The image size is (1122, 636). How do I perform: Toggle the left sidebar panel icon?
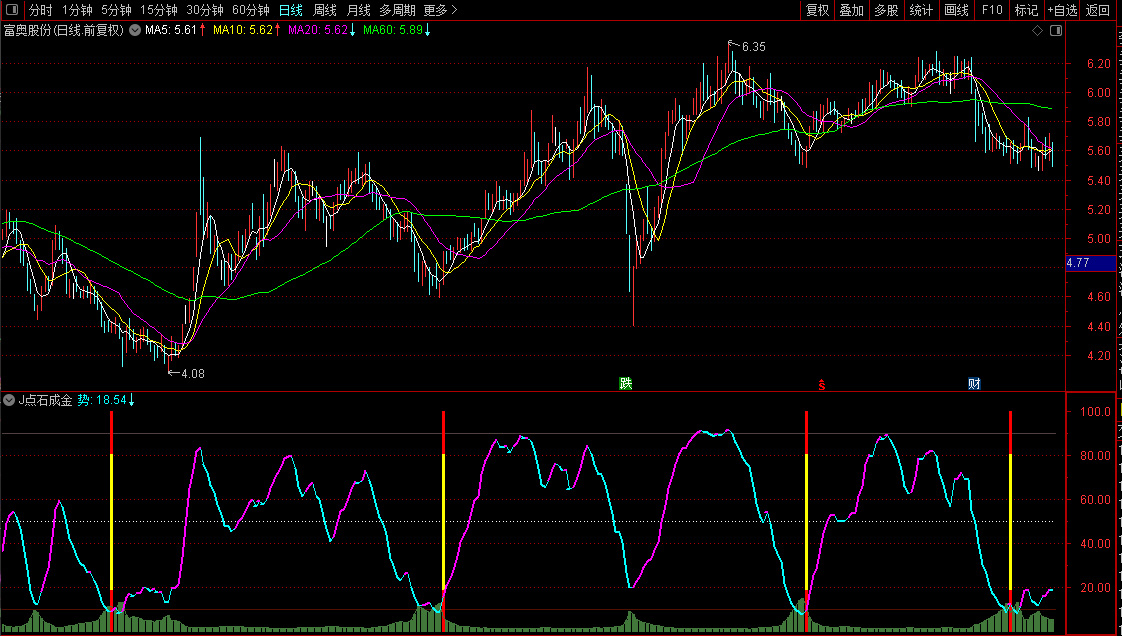click(10, 10)
